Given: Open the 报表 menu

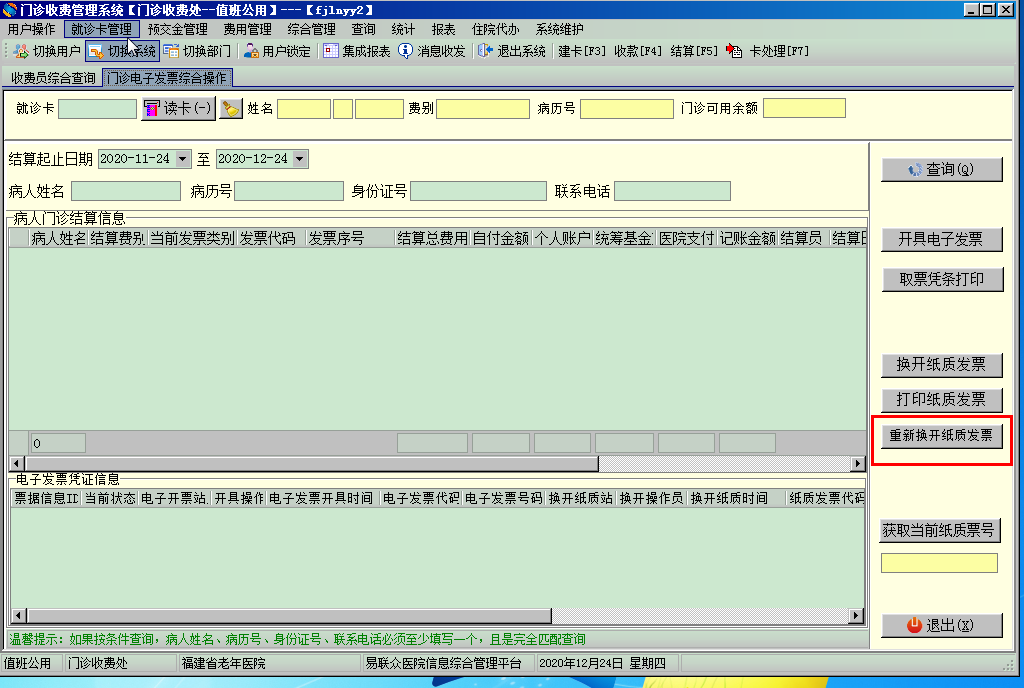Looking at the screenshot, I should [443, 29].
